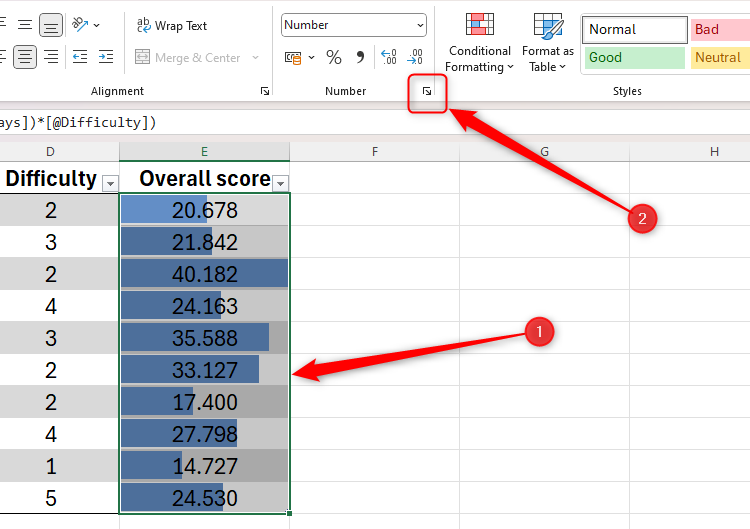Apply Comma Style number format
This screenshot has height=529, width=750.
pyautogui.click(x=360, y=58)
